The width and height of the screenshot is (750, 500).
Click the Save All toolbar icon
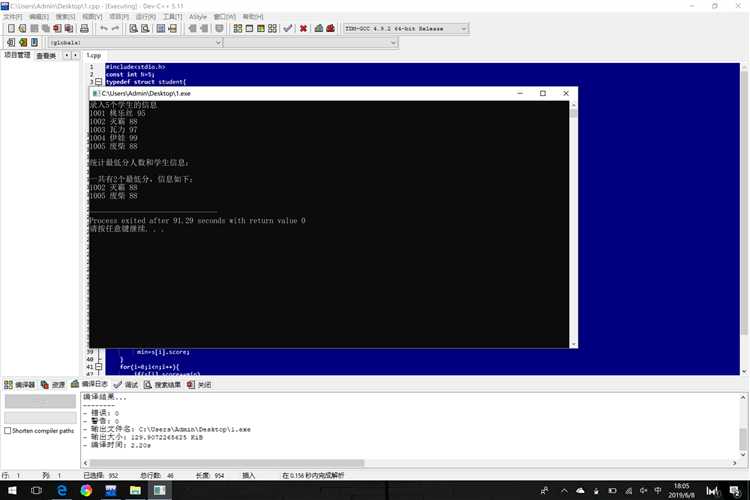pos(45,29)
